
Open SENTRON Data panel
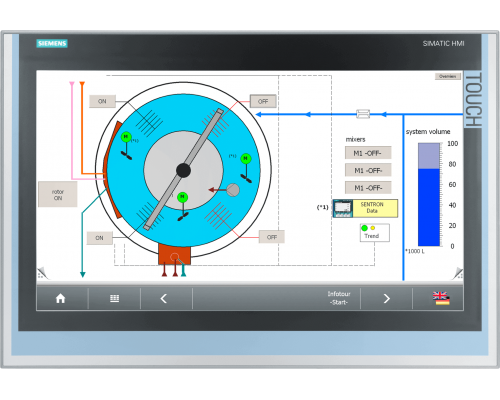(375, 208)
